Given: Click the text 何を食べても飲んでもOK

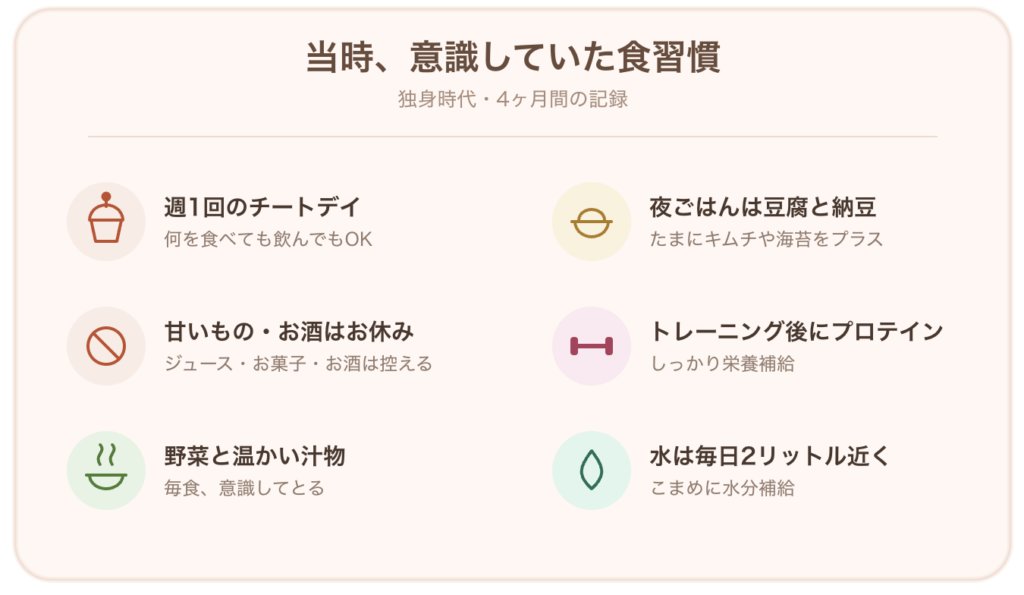Looking at the screenshot, I should pyautogui.click(x=268, y=239).
